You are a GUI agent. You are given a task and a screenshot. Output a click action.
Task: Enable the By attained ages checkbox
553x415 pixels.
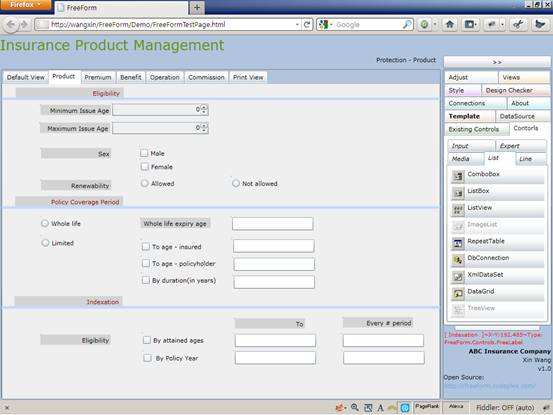[146, 340]
